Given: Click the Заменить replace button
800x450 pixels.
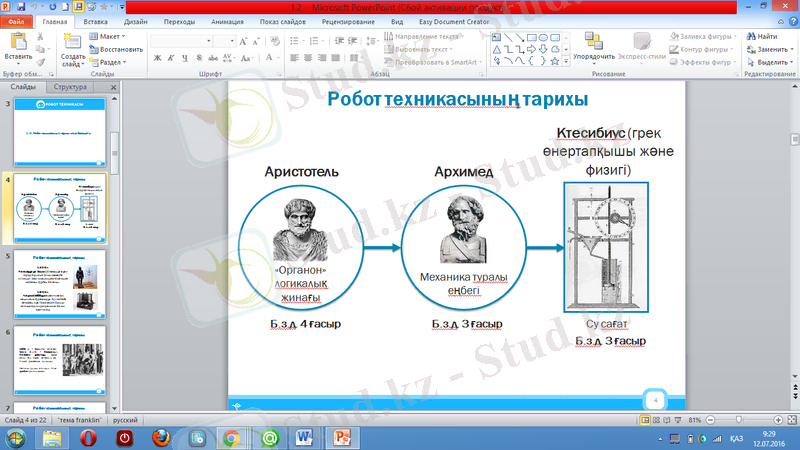Looking at the screenshot, I should click(772, 49).
